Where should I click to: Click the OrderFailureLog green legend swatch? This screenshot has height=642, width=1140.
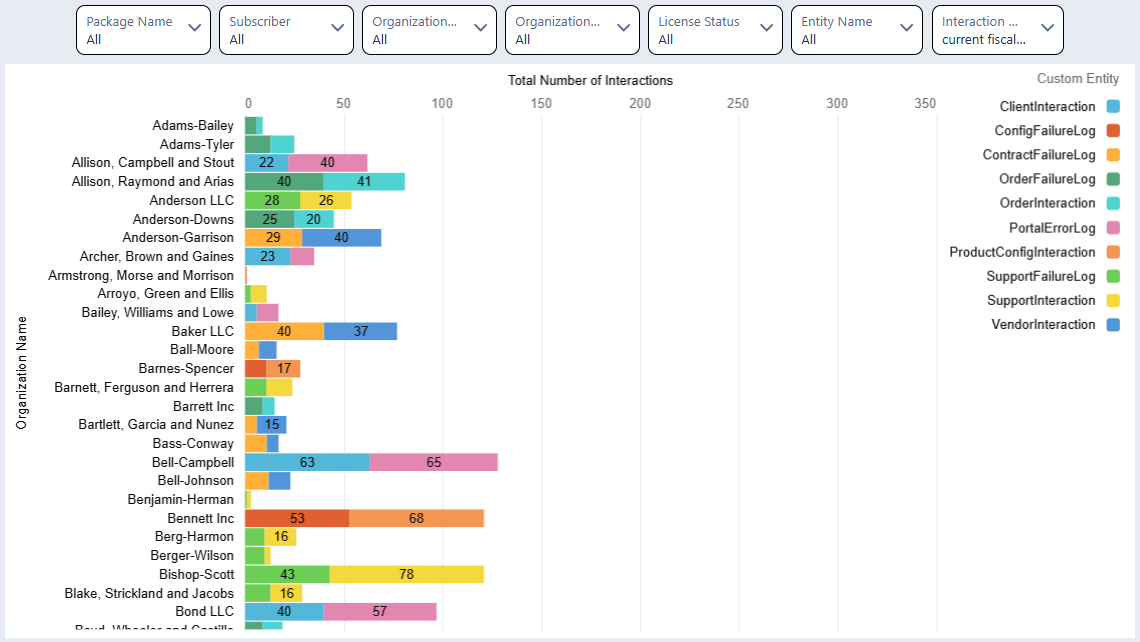point(1113,179)
